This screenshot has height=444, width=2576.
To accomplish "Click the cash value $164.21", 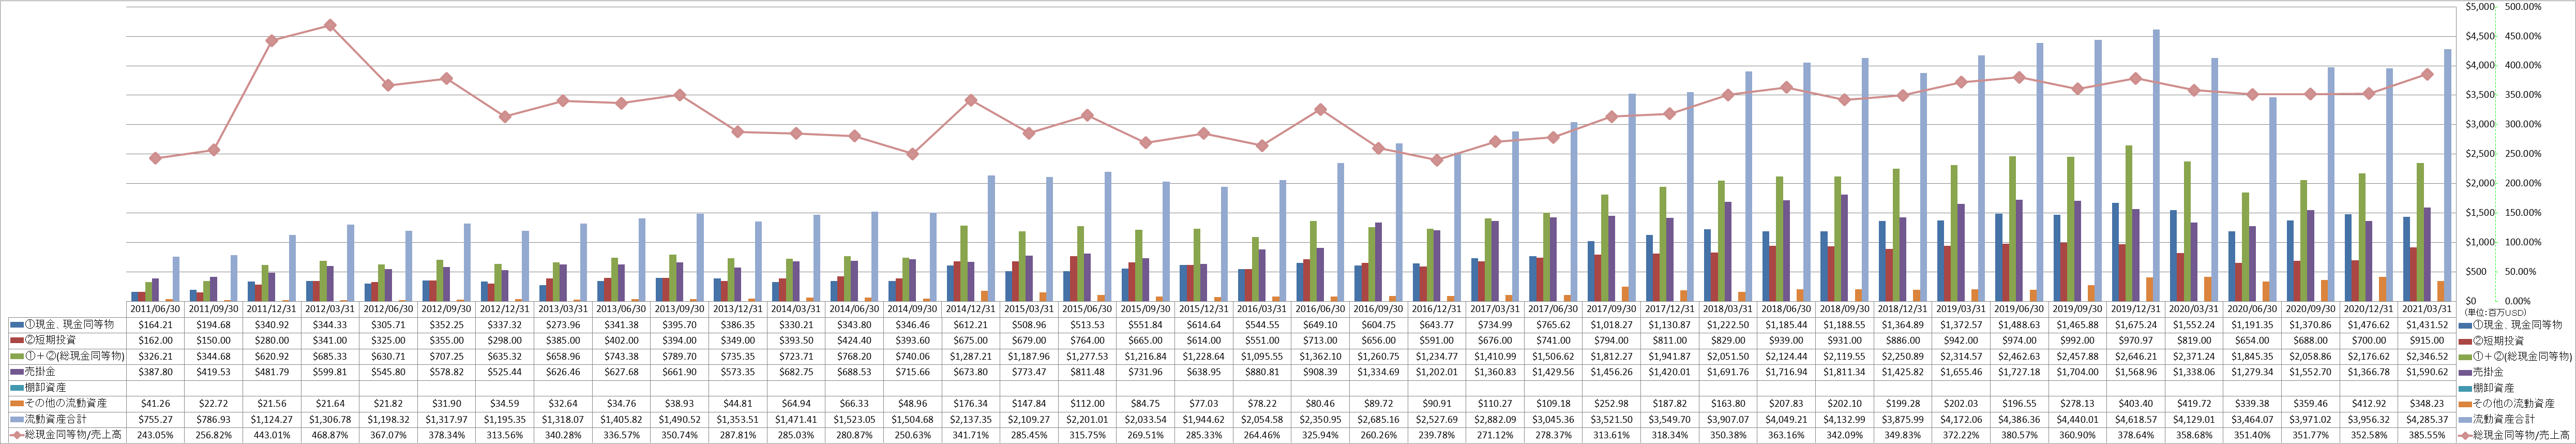I will pos(156,325).
